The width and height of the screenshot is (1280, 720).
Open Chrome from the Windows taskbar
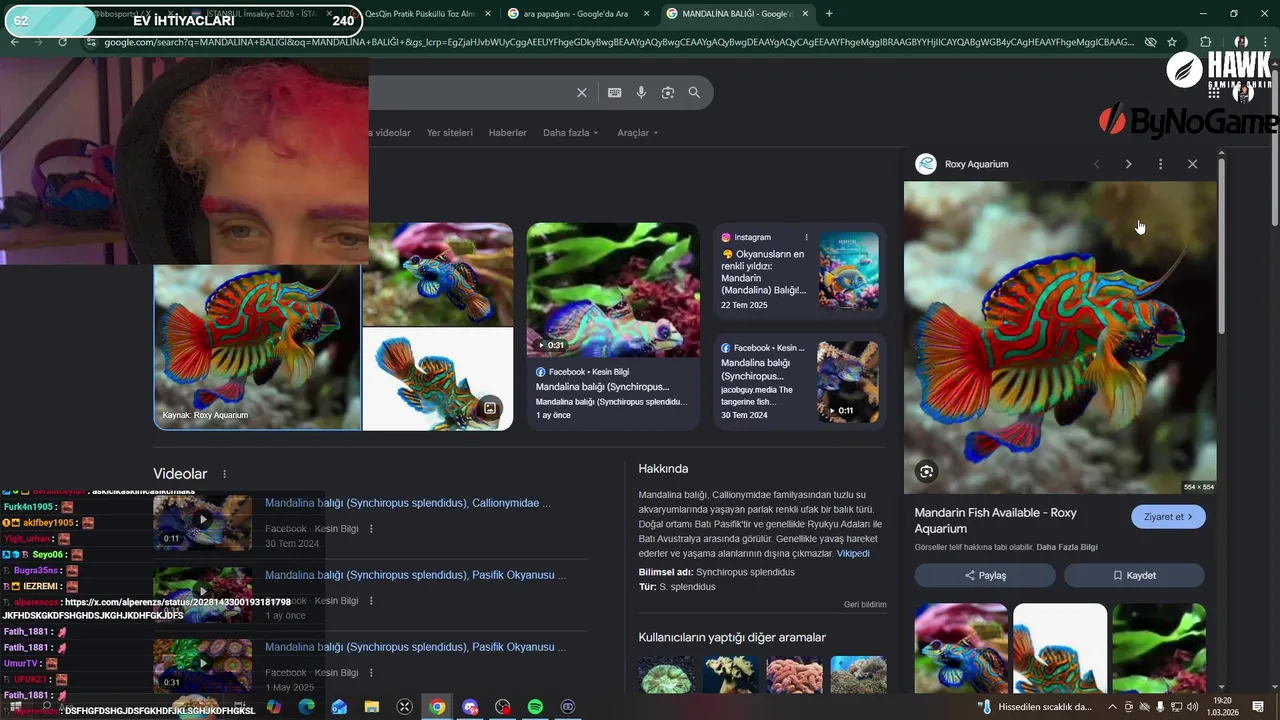[x=437, y=707]
